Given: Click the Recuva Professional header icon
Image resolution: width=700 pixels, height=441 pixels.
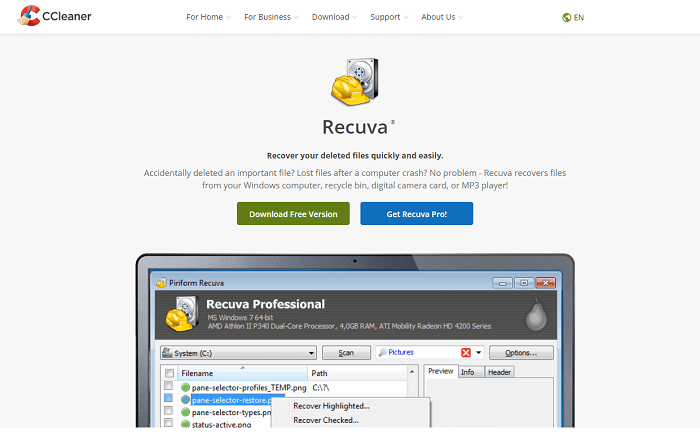Looking at the screenshot, I should point(182,314).
